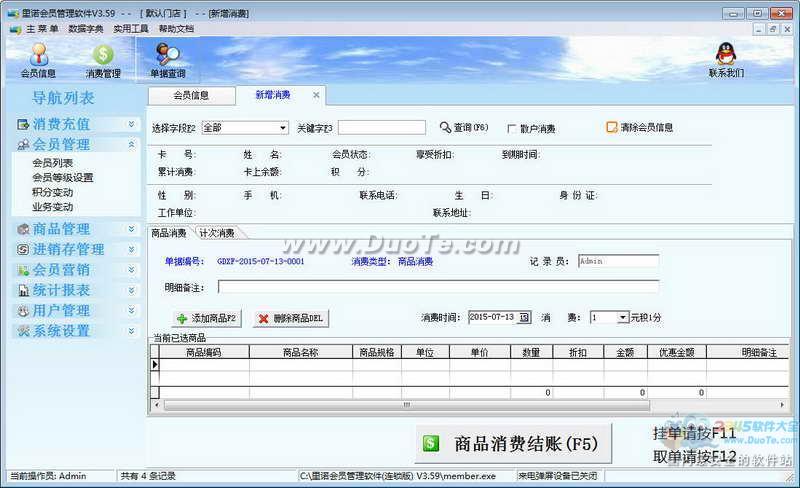Click the 单价 column header

(480, 352)
